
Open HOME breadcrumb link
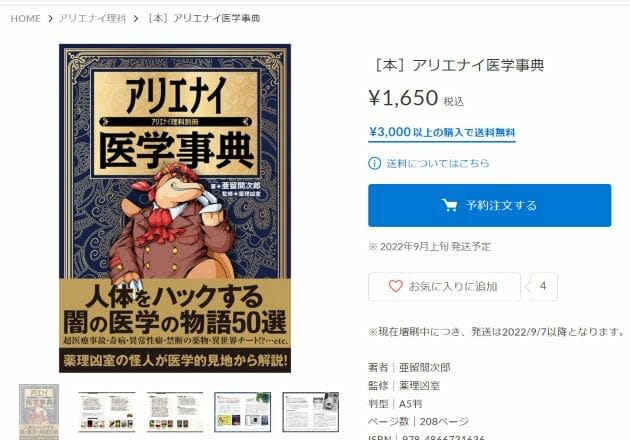coord(25,18)
